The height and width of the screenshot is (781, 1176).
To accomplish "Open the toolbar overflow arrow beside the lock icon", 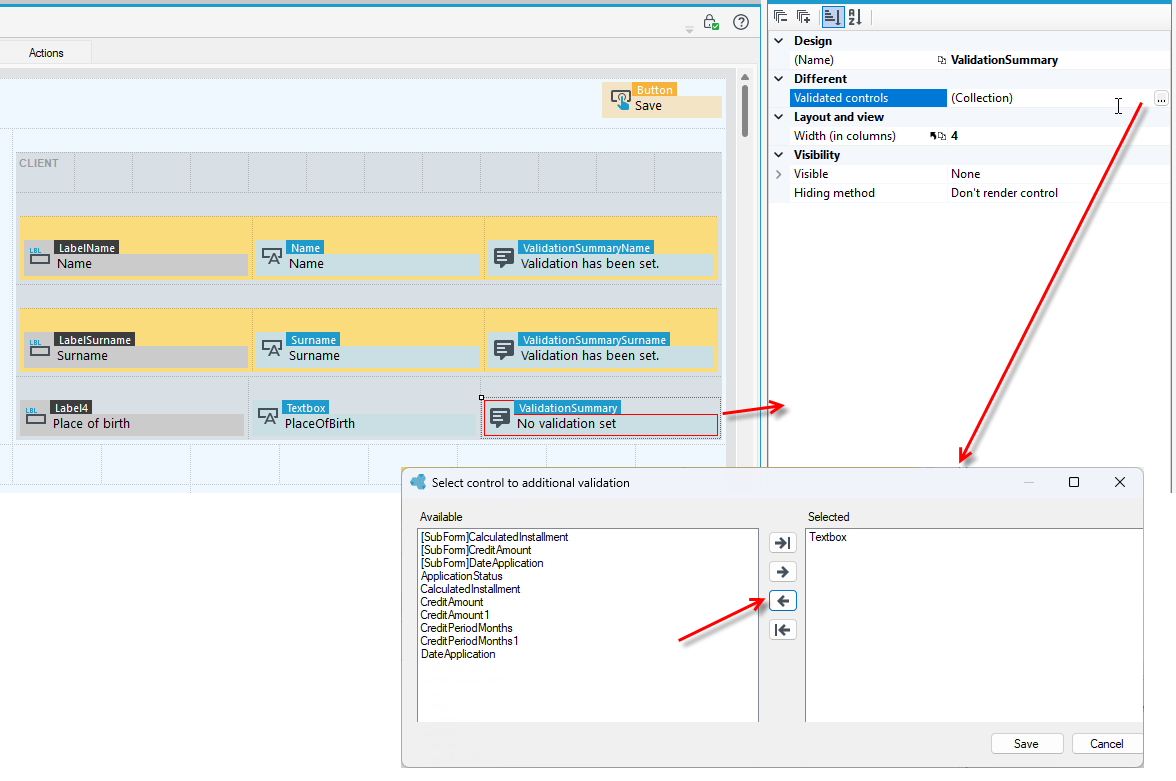I will tap(689, 30).
